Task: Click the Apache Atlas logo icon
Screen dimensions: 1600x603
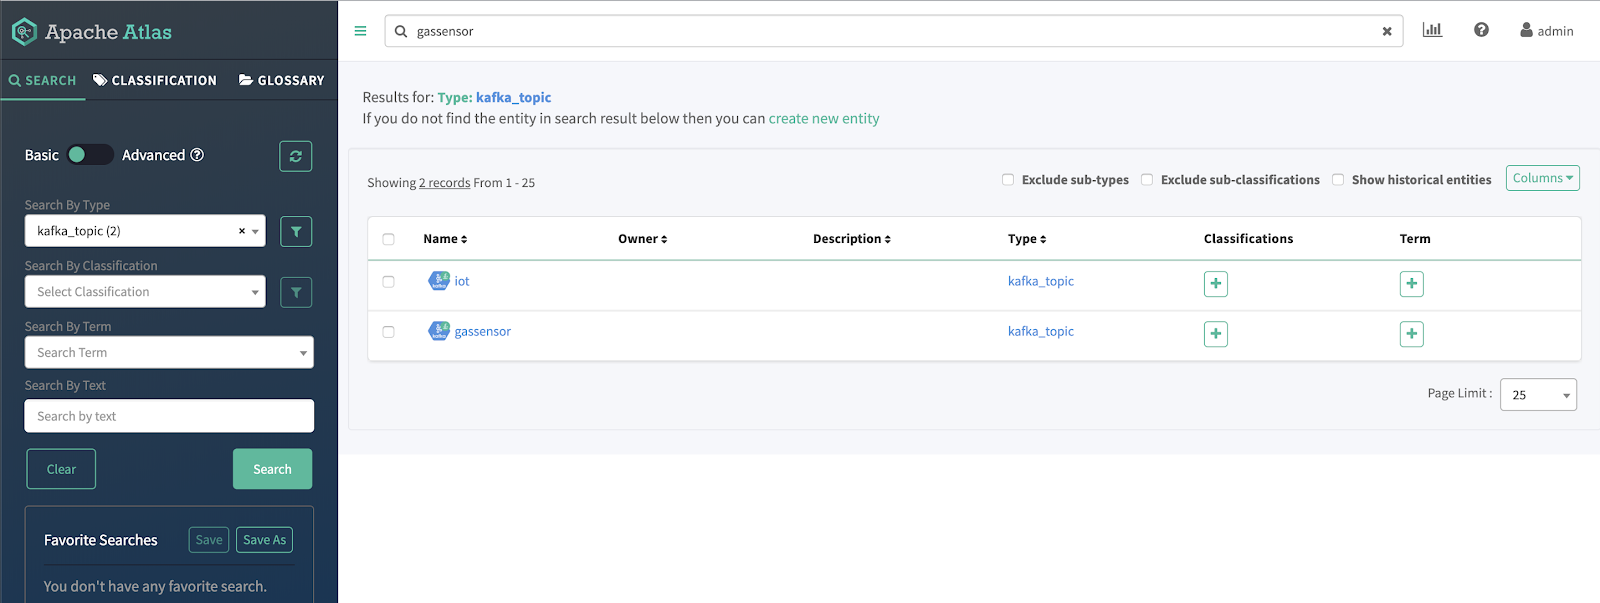Action: pyautogui.click(x=24, y=32)
